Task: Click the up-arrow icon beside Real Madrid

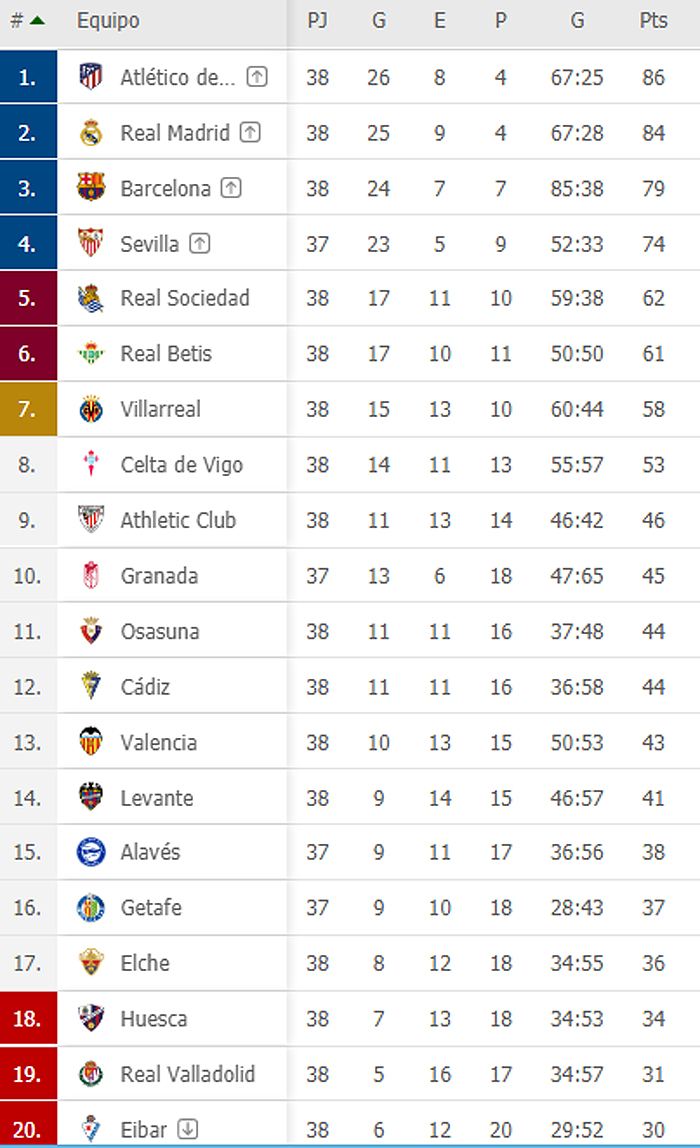Action: click(x=250, y=132)
